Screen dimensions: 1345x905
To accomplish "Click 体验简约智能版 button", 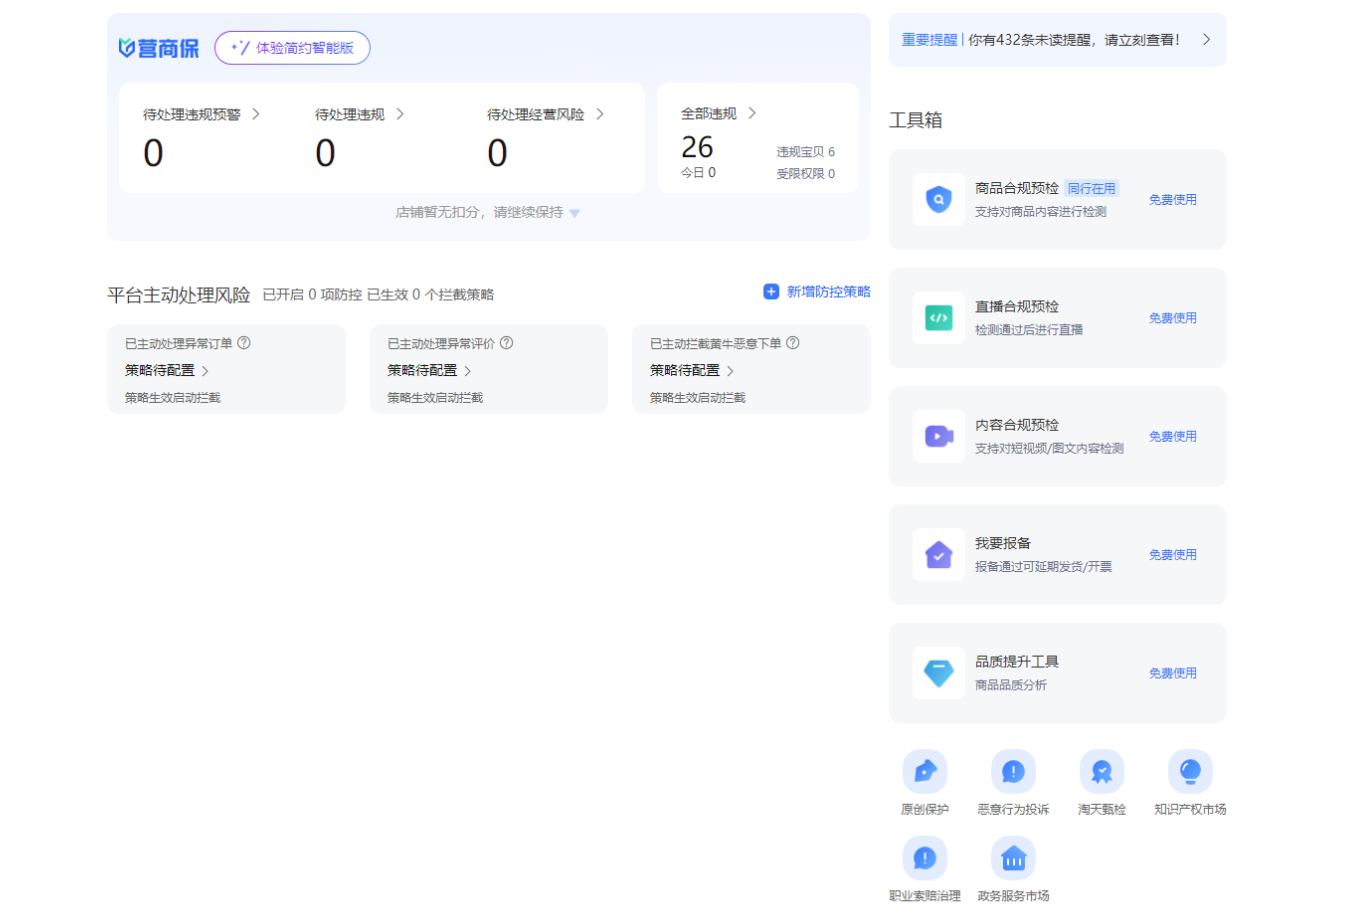I will point(292,48).
